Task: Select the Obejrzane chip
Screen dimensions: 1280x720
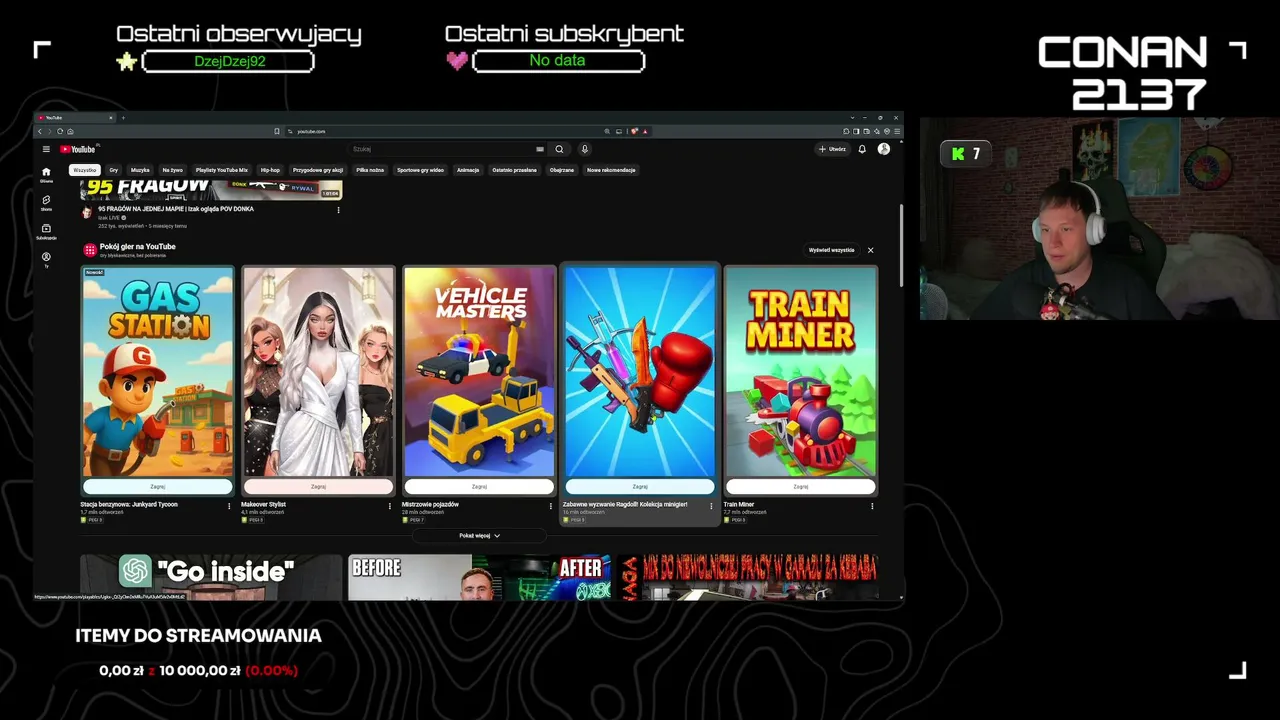Action: 562,170
